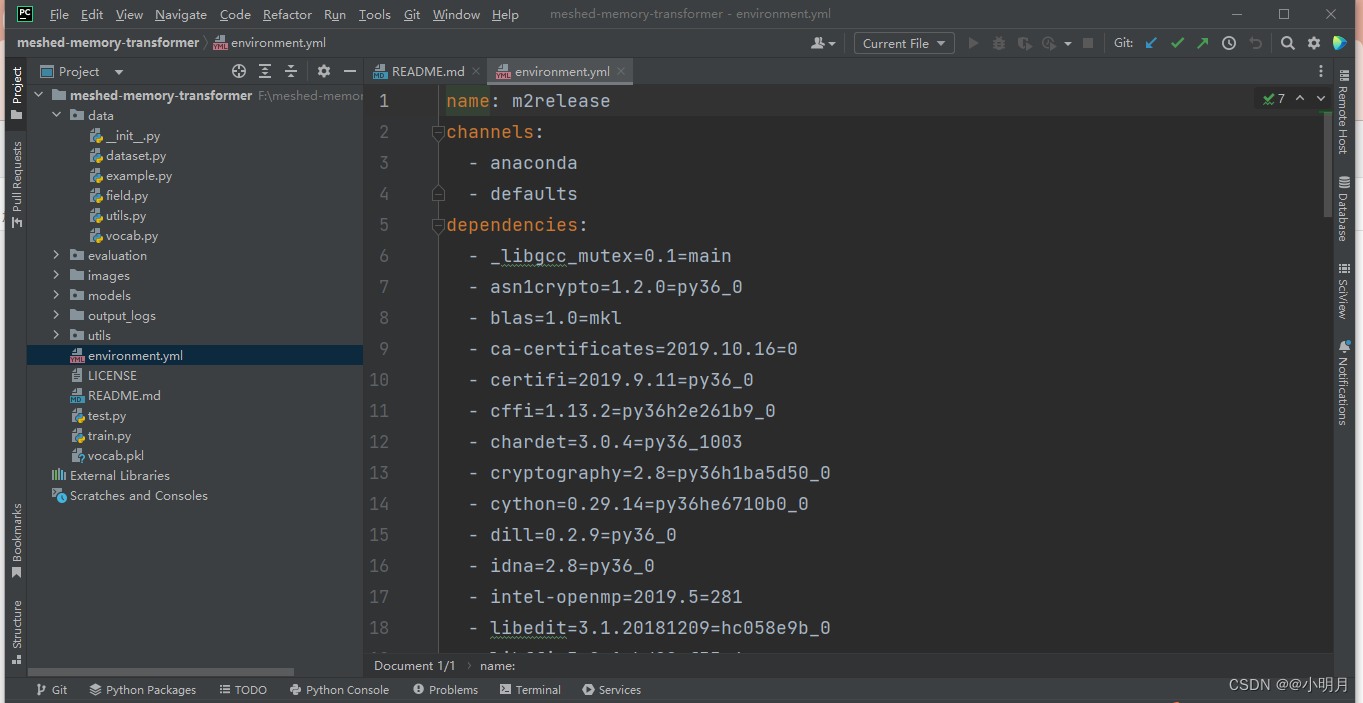Open Code With Me user dropdown
This screenshot has height=703, width=1363.
pyautogui.click(x=824, y=43)
